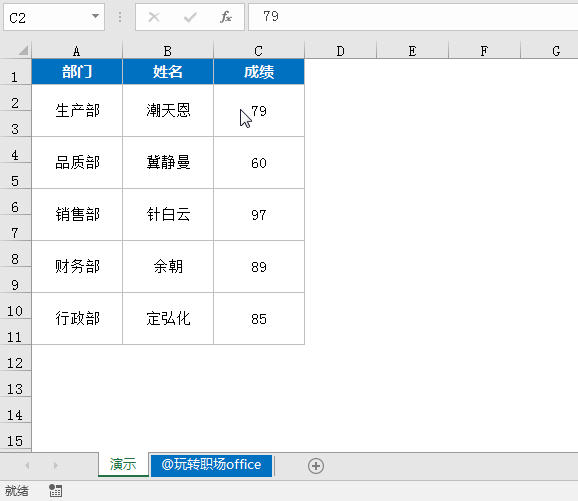Select column C header

tap(259, 51)
